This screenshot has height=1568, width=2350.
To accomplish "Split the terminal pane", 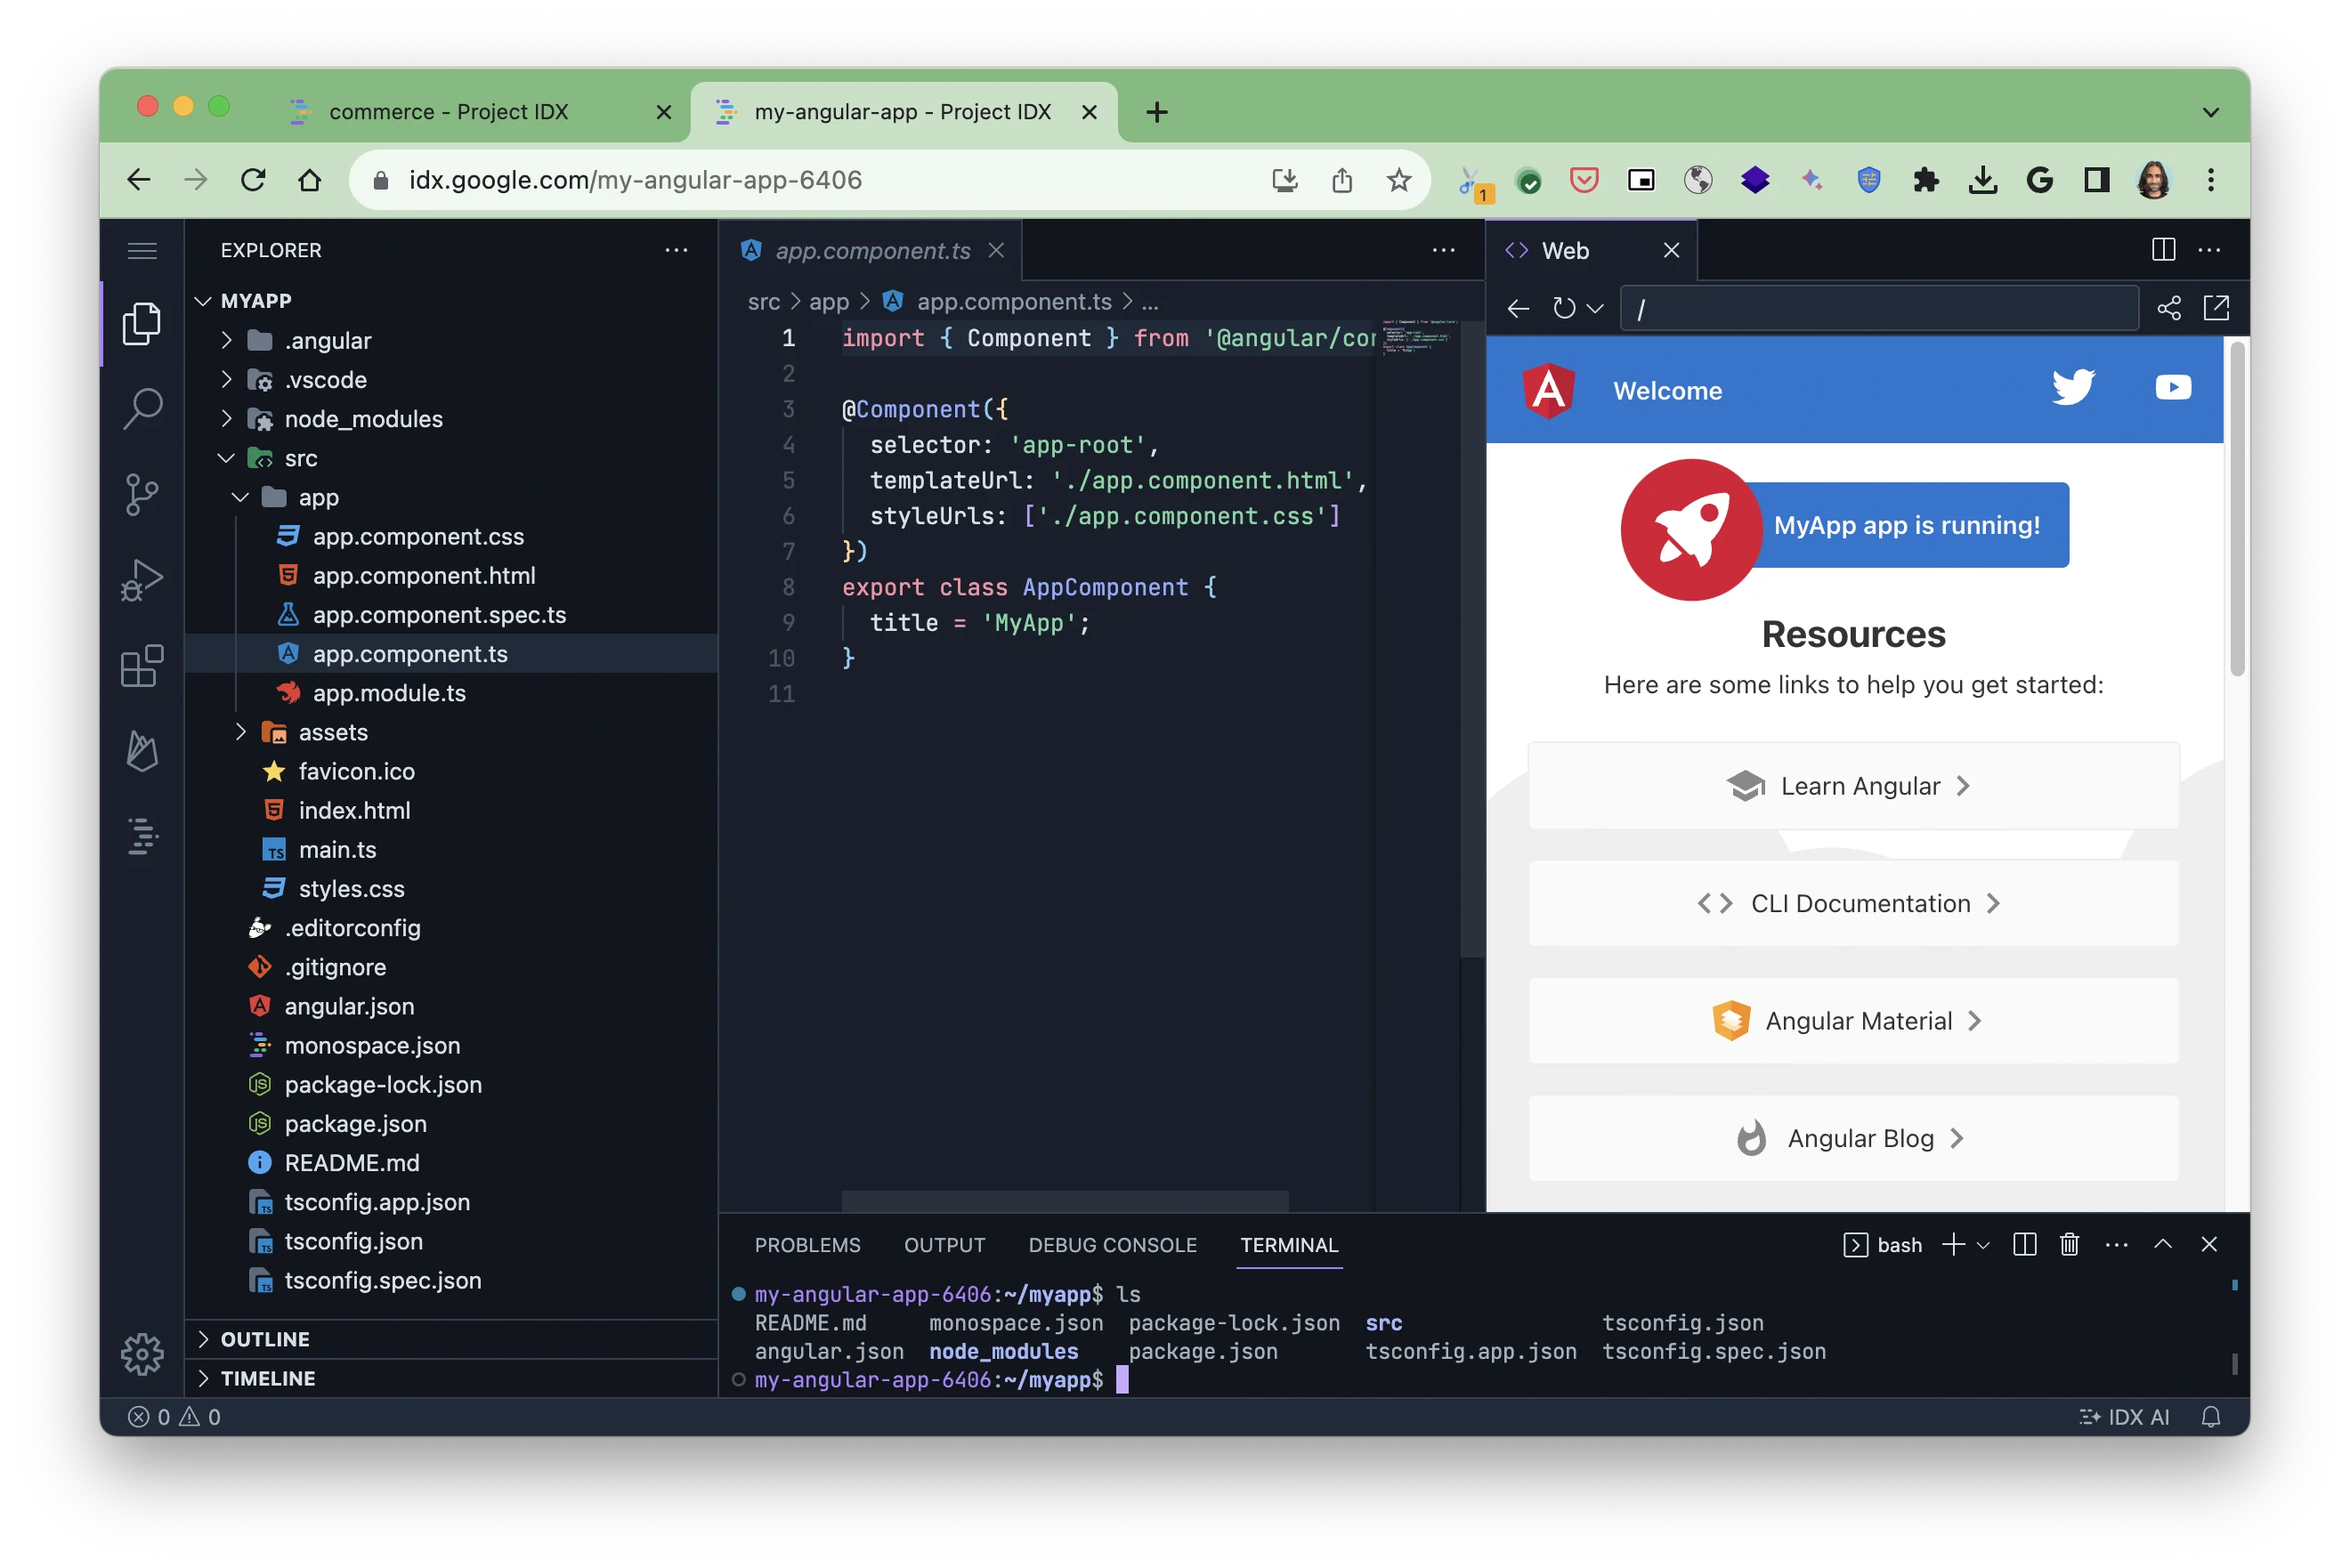I will (x=2025, y=1244).
